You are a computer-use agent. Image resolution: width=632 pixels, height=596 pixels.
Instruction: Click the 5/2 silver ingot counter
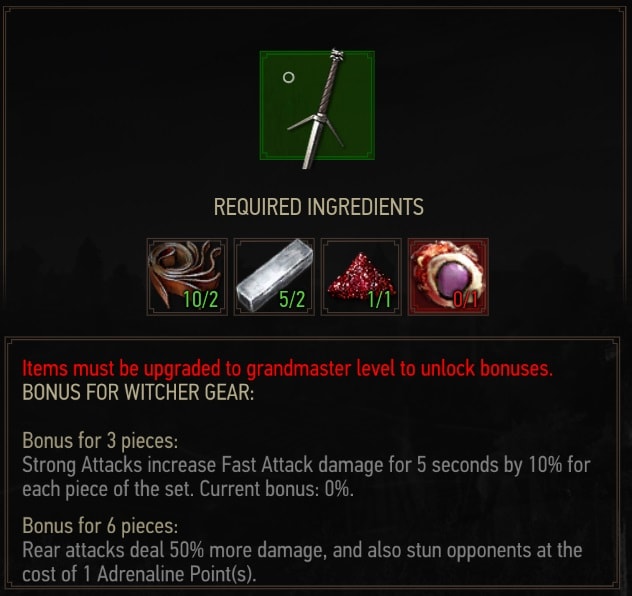(x=292, y=299)
